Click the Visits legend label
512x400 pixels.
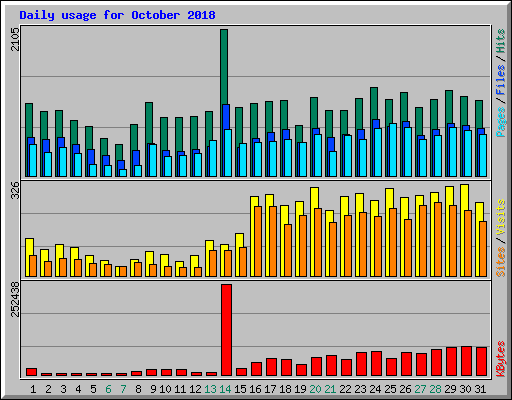coord(501,218)
